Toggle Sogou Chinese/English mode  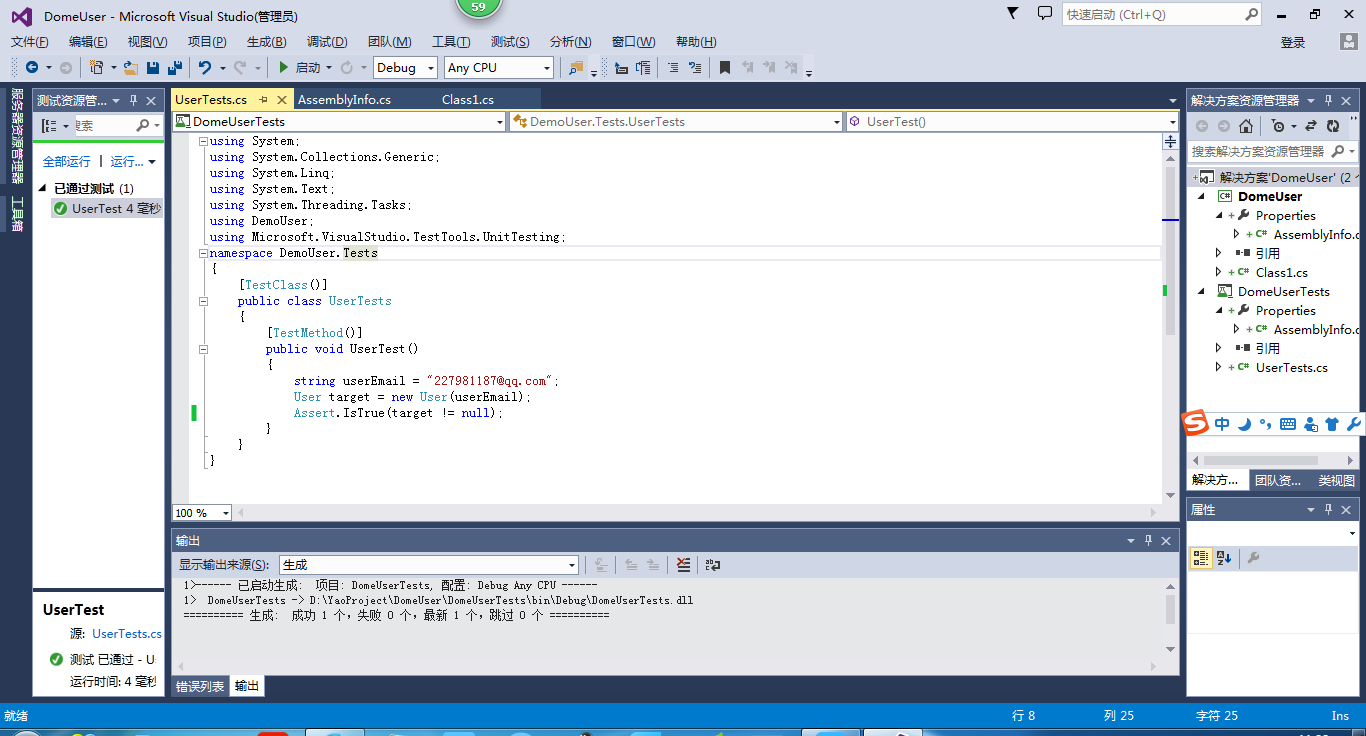click(1222, 424)
